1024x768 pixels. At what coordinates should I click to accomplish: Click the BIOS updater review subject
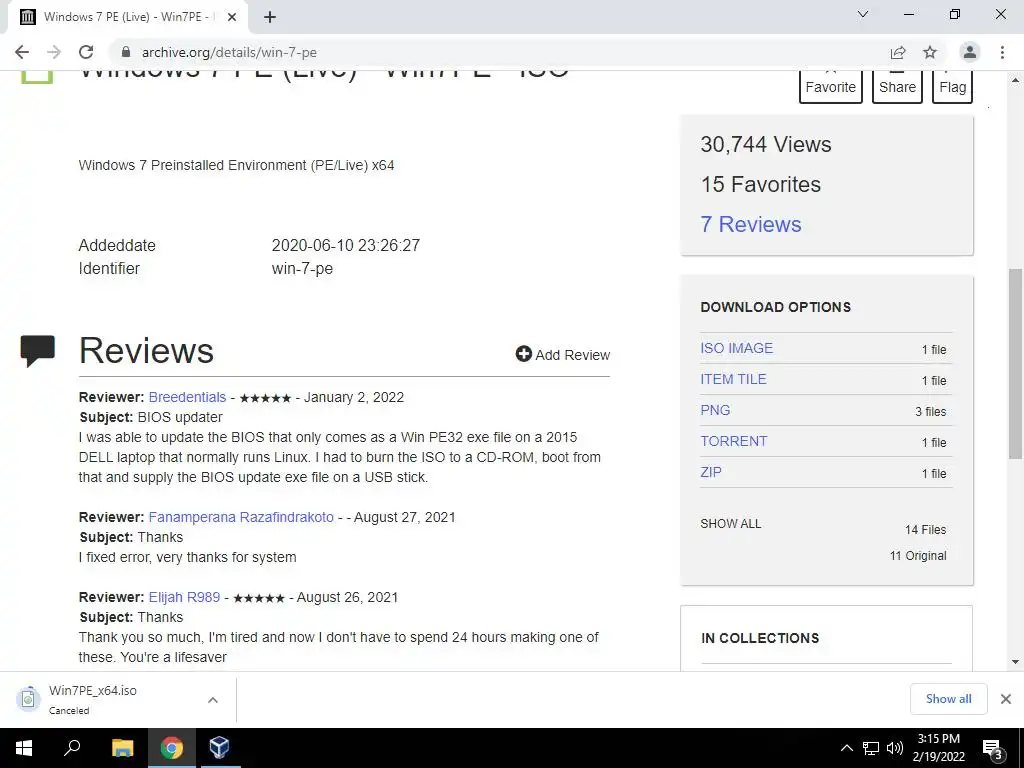pos(180,417)
